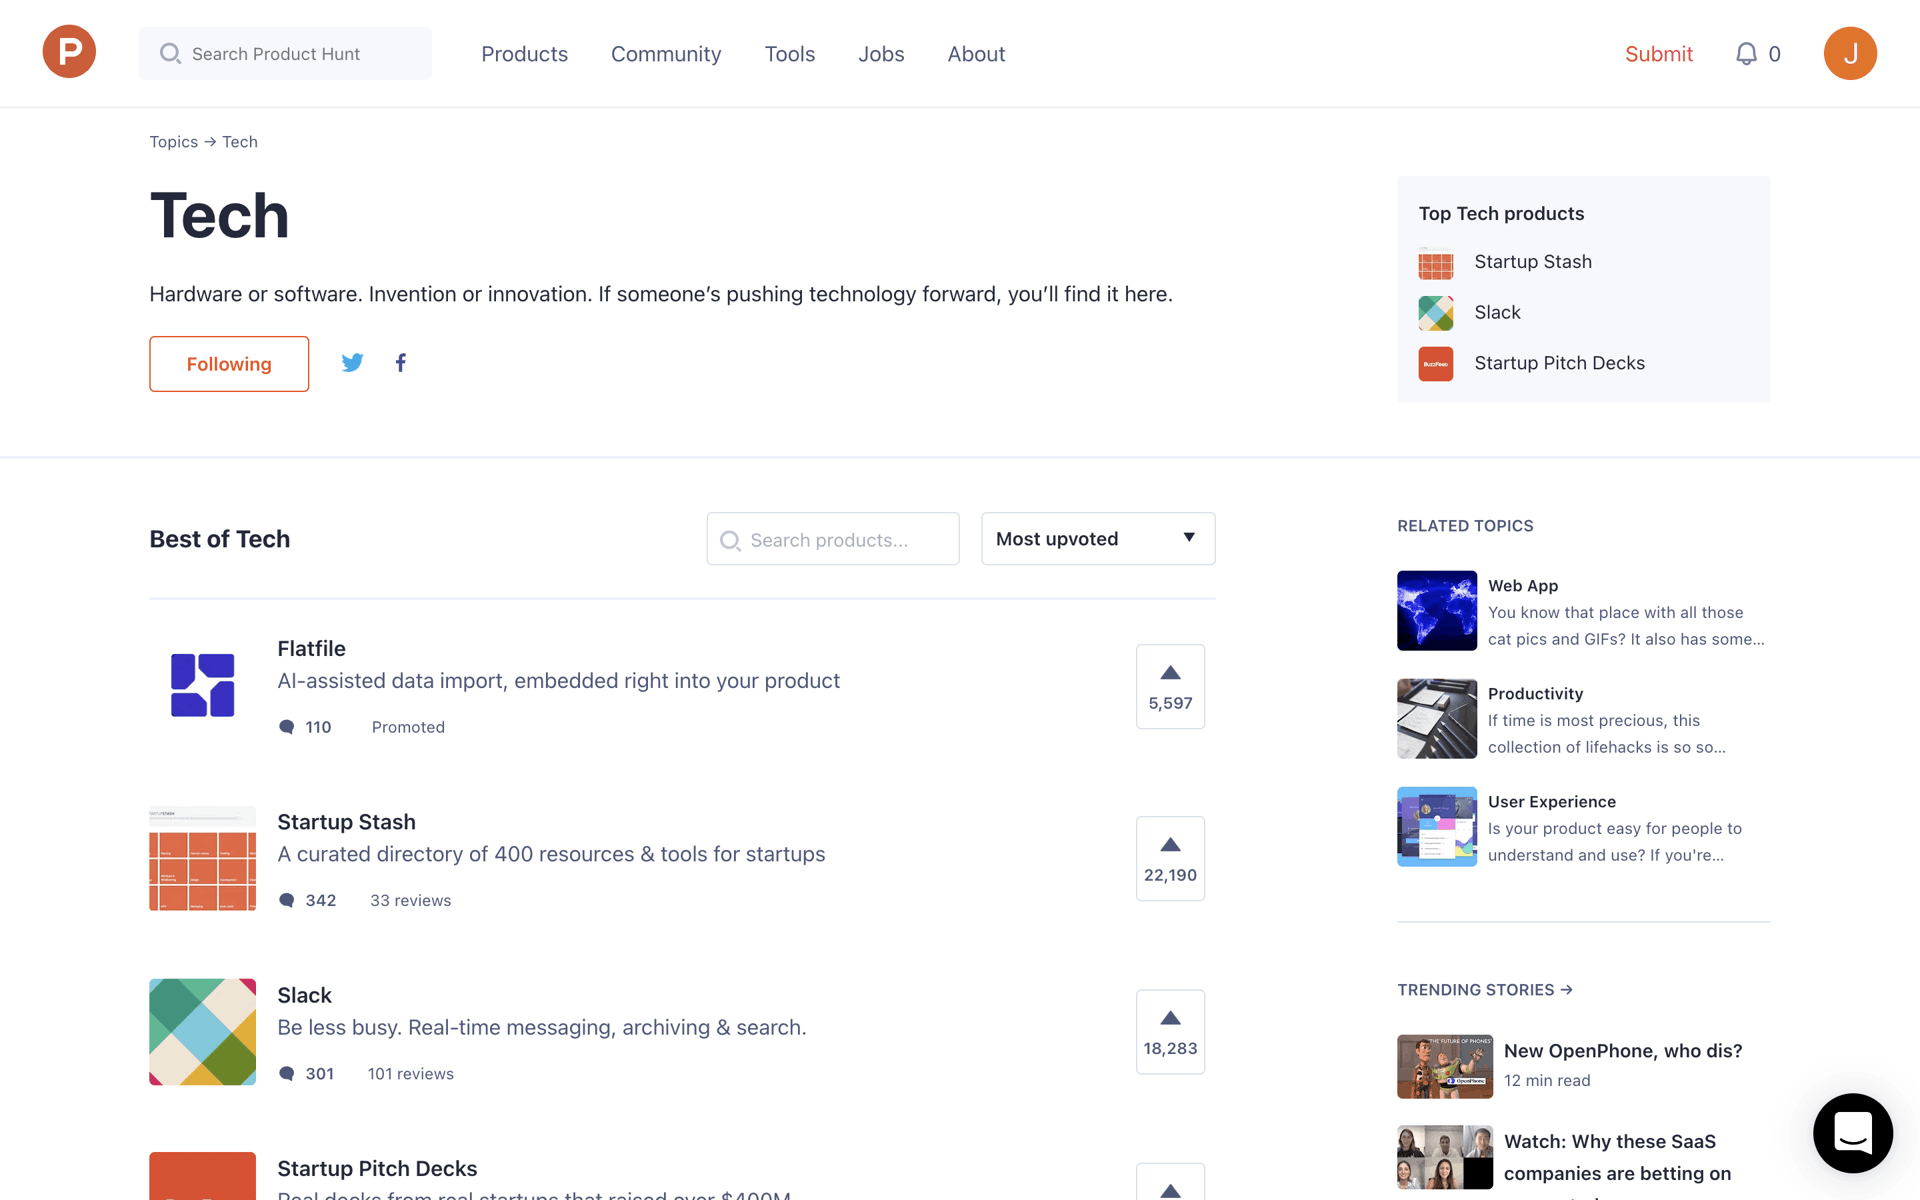Open Slack in Top Tech products
Screen dimensions: 1920x1200
coord(1497,313)
